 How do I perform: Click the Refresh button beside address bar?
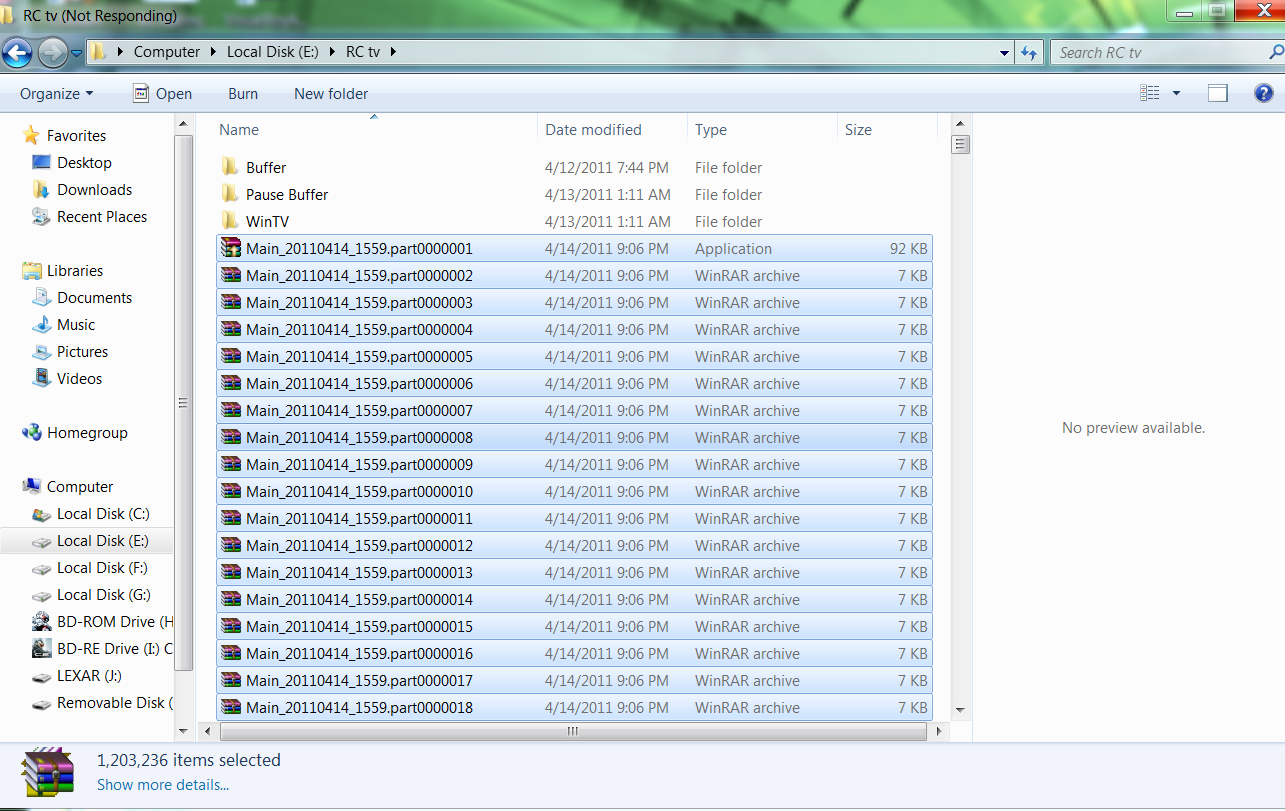(x=1030, y=52)
